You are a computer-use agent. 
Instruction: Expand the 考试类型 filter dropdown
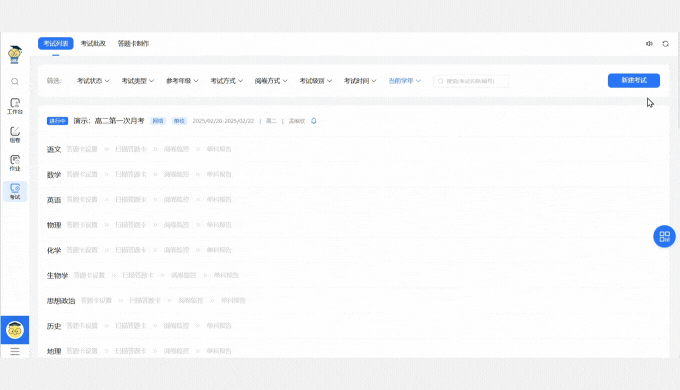click(138, 81)
